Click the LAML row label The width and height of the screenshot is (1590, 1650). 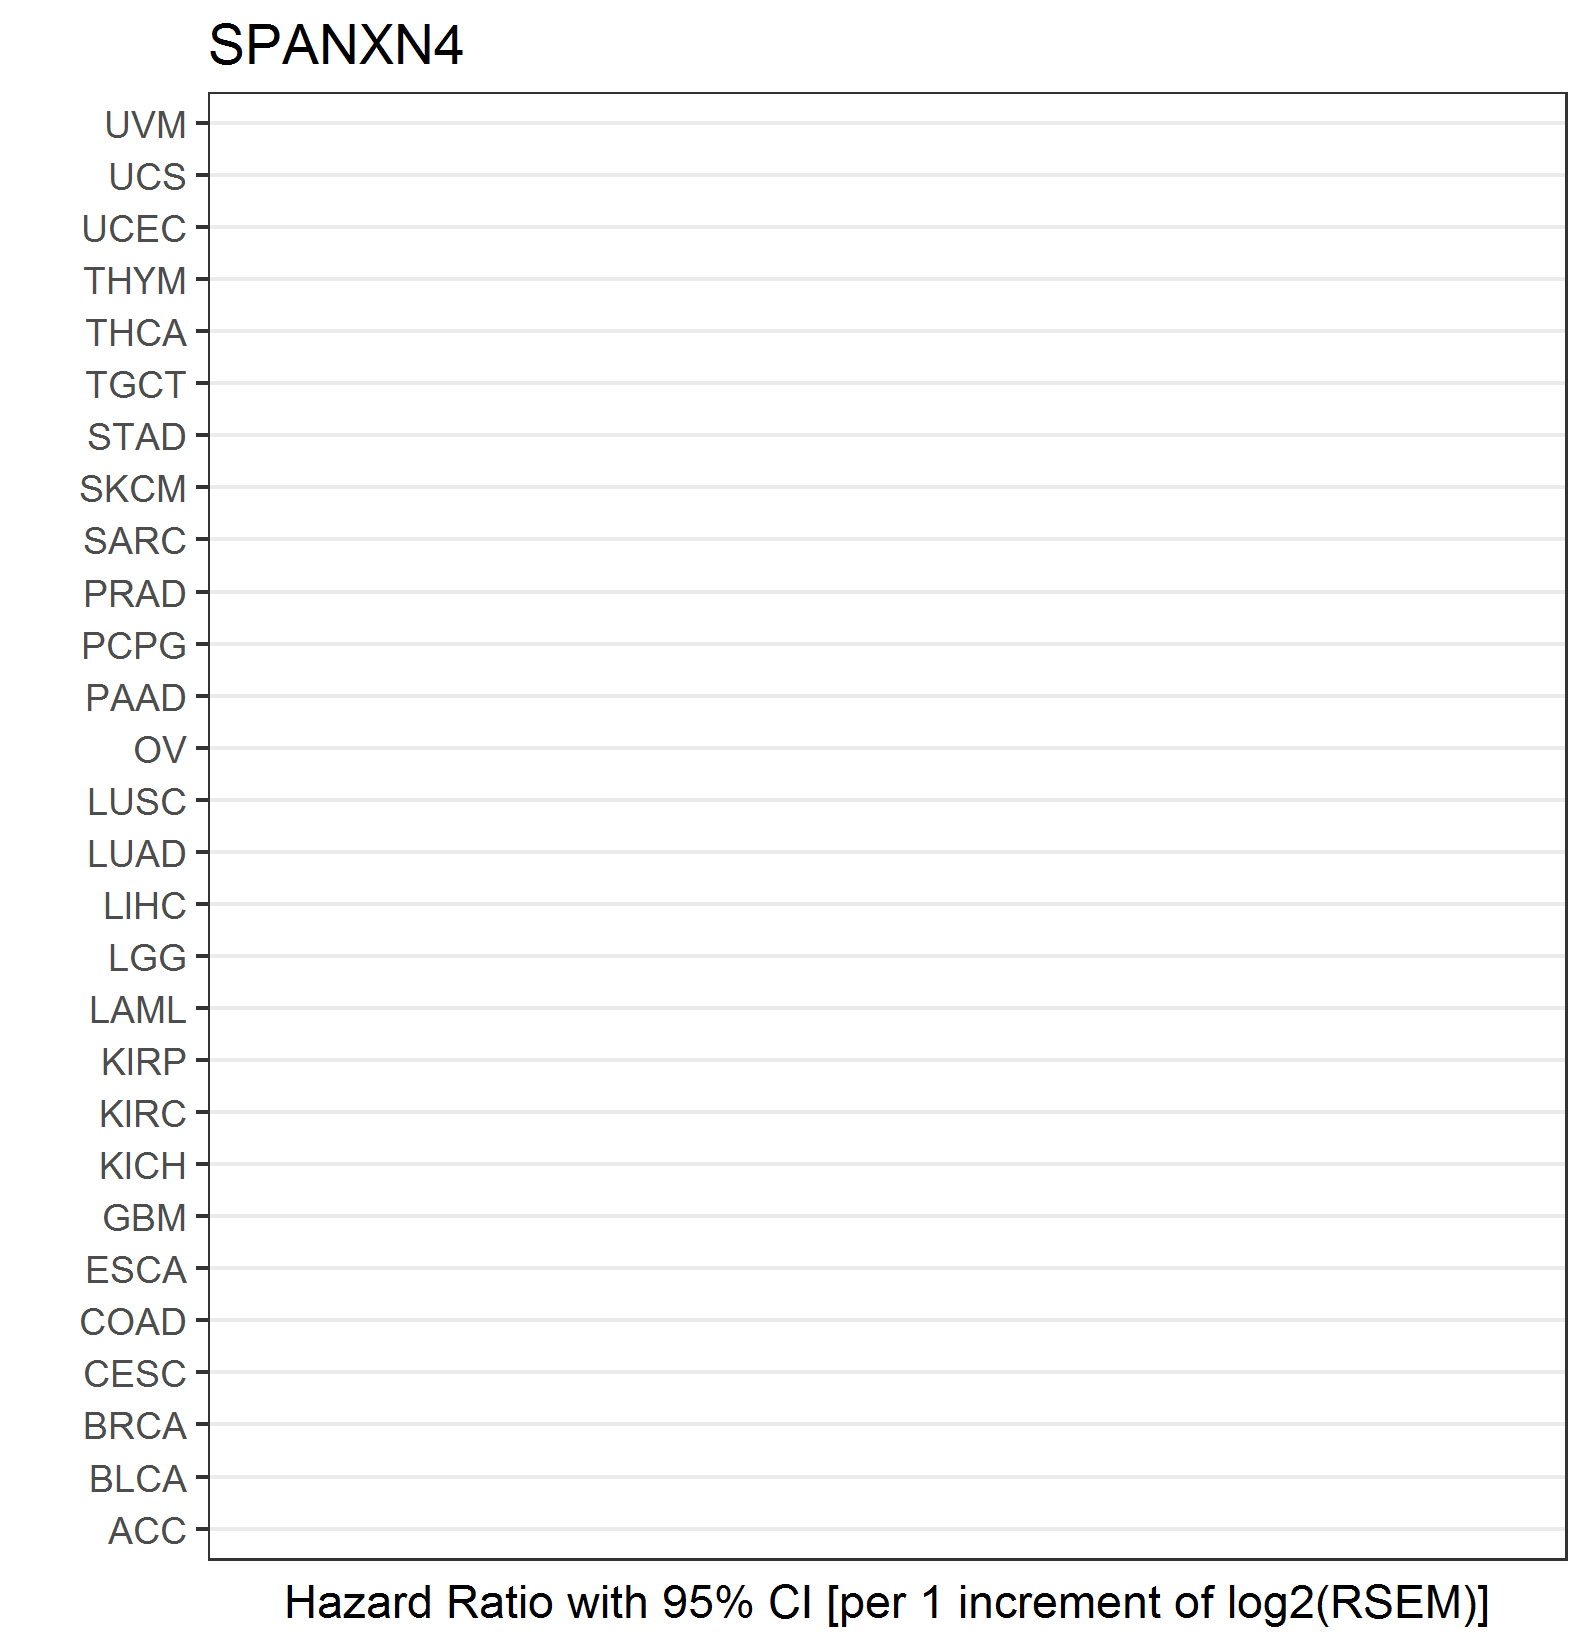coord(138,1010)
